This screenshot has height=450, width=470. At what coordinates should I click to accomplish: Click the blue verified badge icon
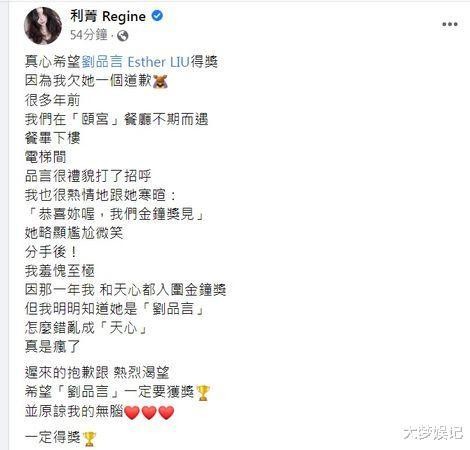click(157, 15)
